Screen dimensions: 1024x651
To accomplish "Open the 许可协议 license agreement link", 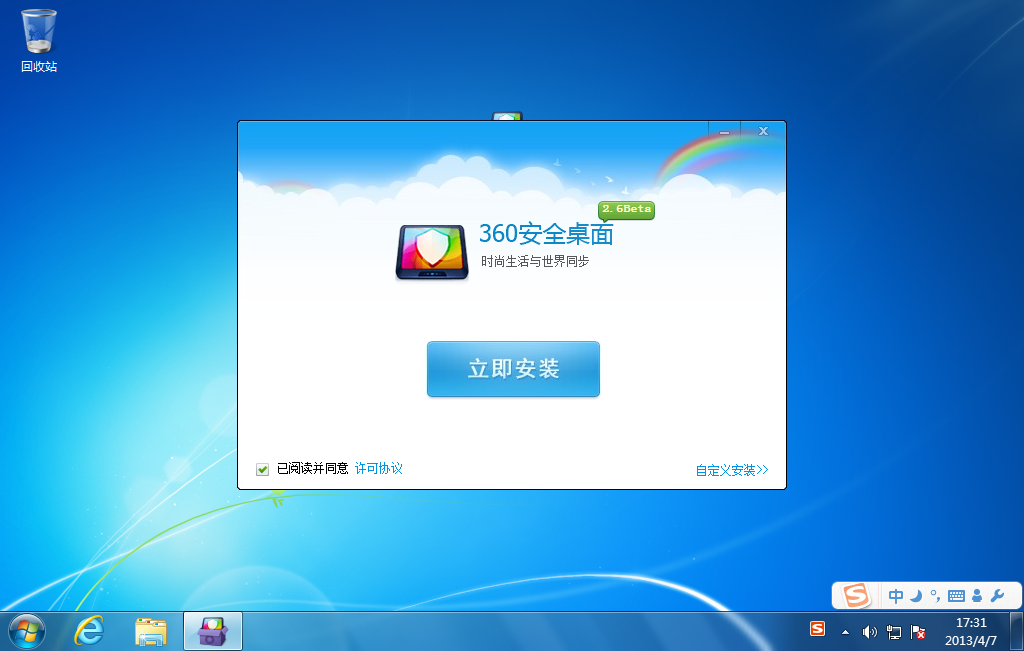I will pos(379,468).
